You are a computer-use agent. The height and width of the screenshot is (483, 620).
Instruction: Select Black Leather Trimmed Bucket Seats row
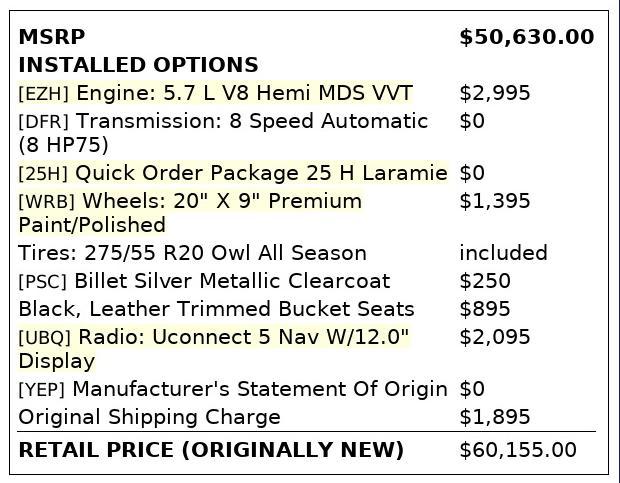[x=216, y=309]
